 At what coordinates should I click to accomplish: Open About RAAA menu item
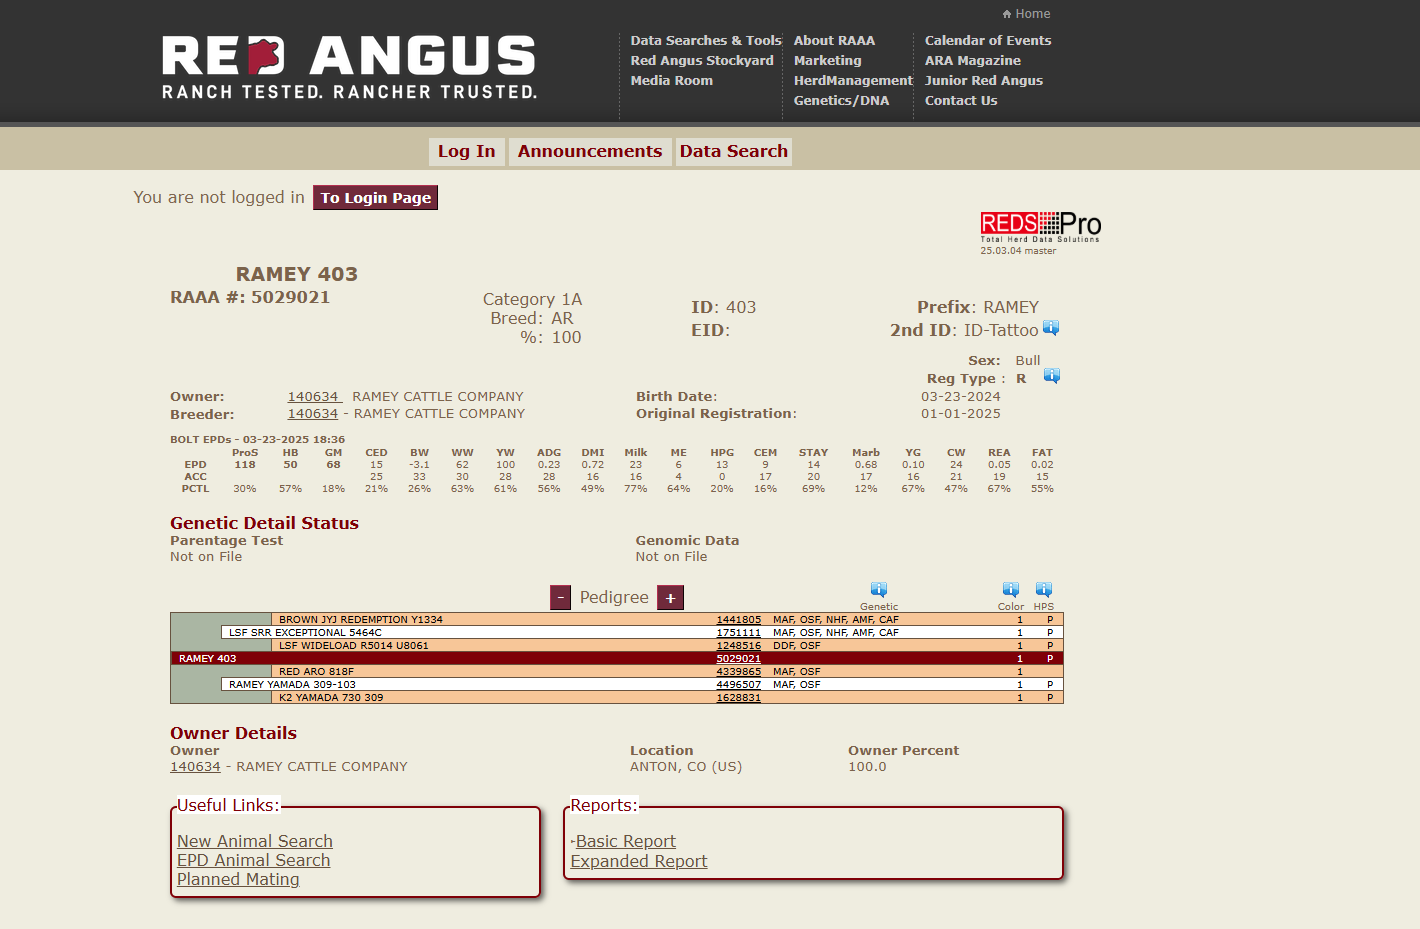click(834, 41)
